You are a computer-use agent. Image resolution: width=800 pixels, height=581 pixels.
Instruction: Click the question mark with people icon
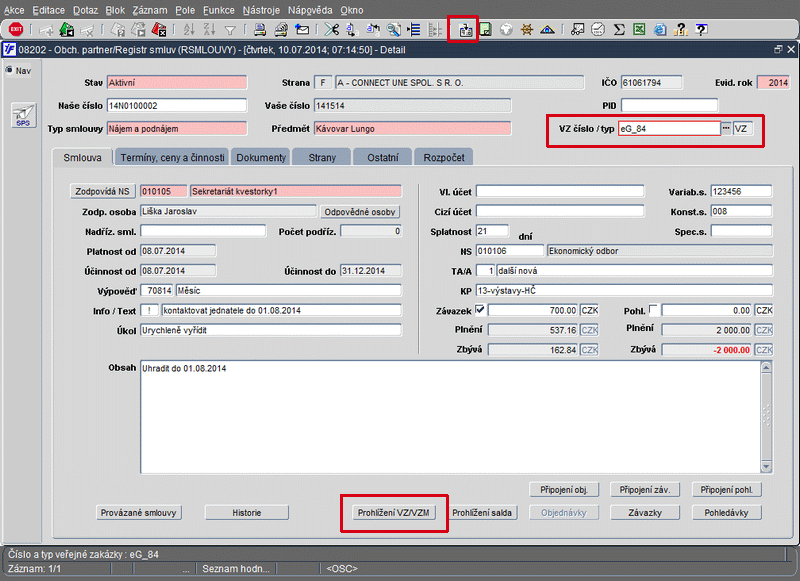click(681, 30)
